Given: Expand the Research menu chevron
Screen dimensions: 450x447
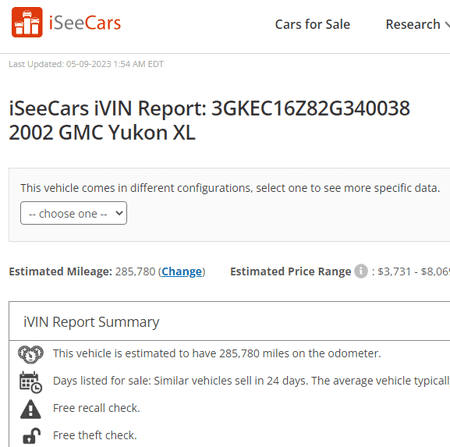Looking at the screenshot, I should coord(447,24).
